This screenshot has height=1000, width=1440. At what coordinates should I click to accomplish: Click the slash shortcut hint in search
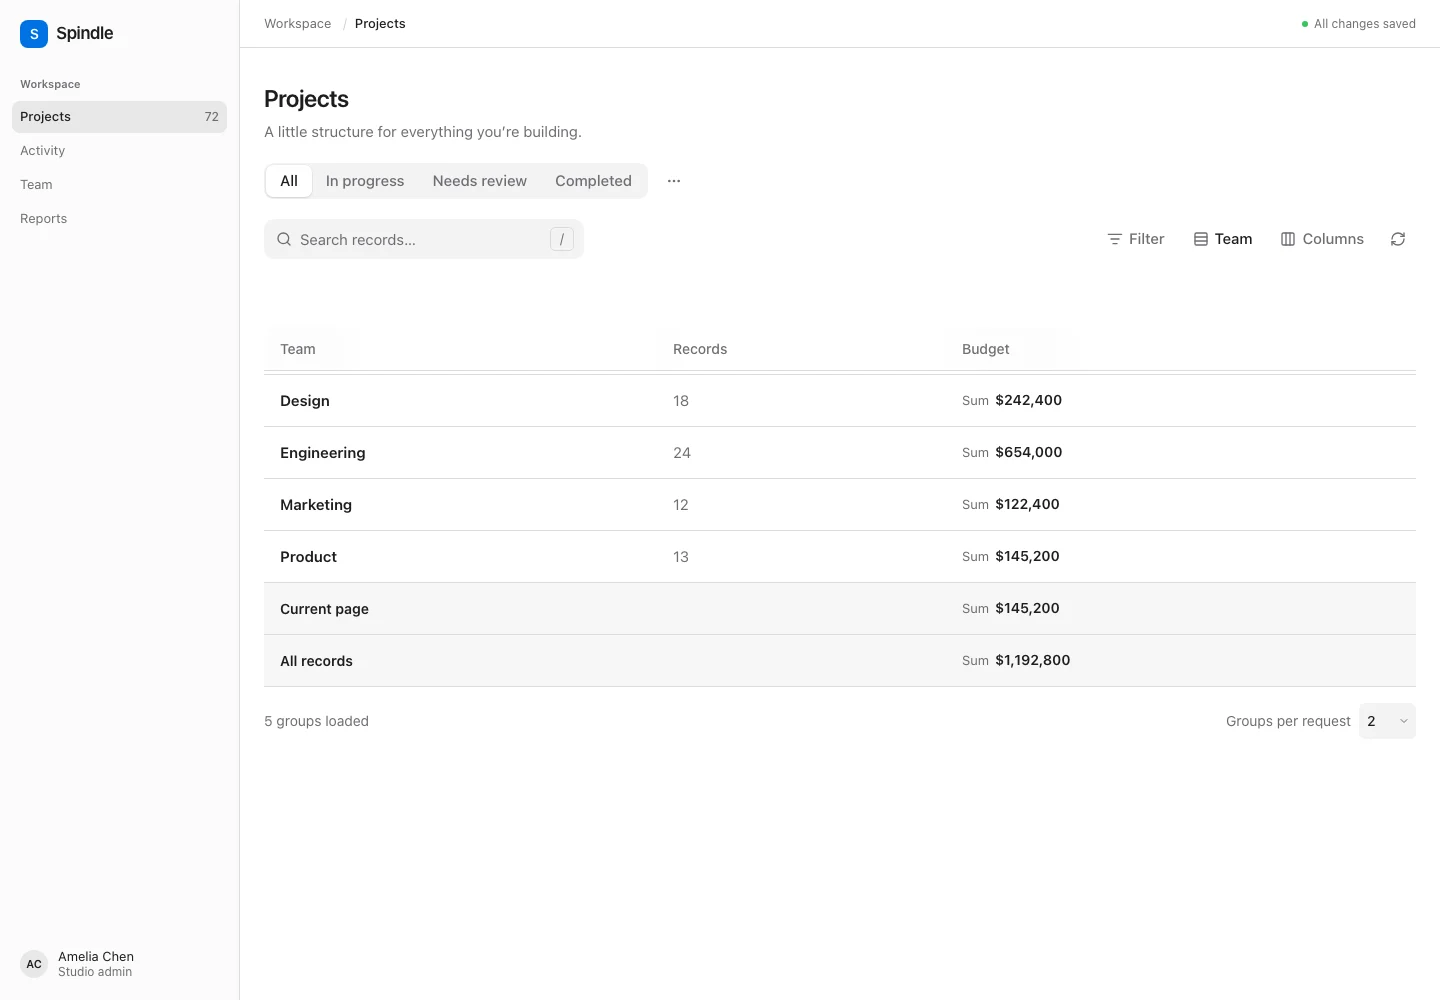[x=562, y=240]
